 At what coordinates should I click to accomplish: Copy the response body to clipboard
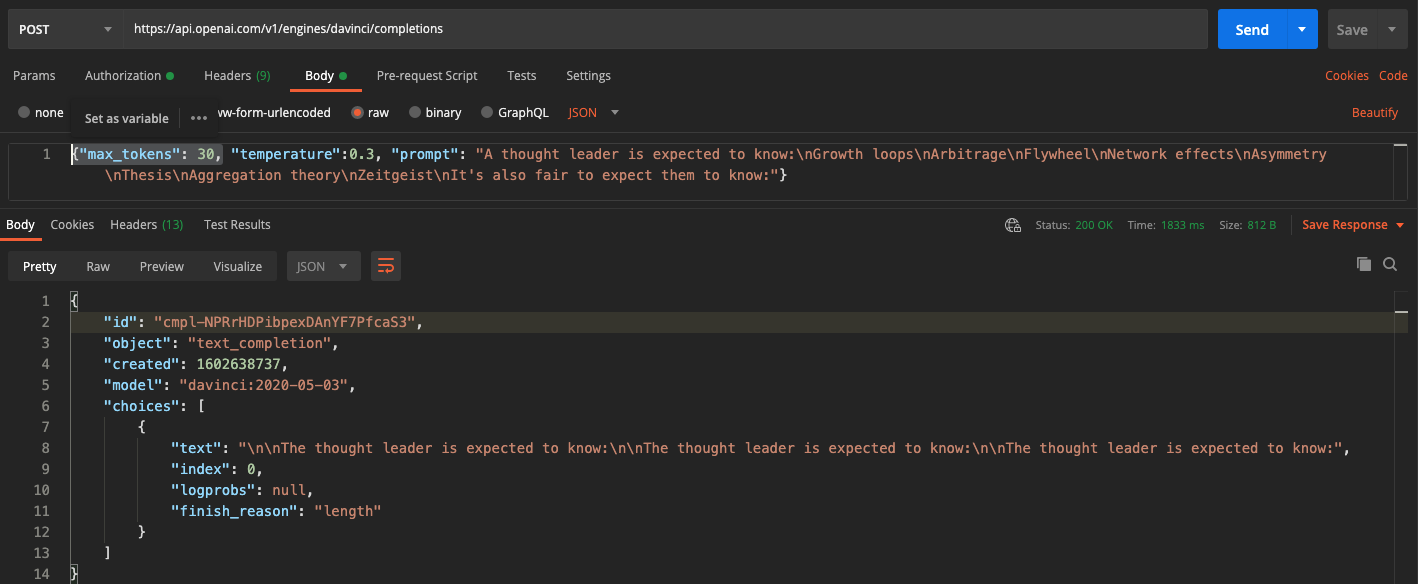click(x=1364, y=264)
